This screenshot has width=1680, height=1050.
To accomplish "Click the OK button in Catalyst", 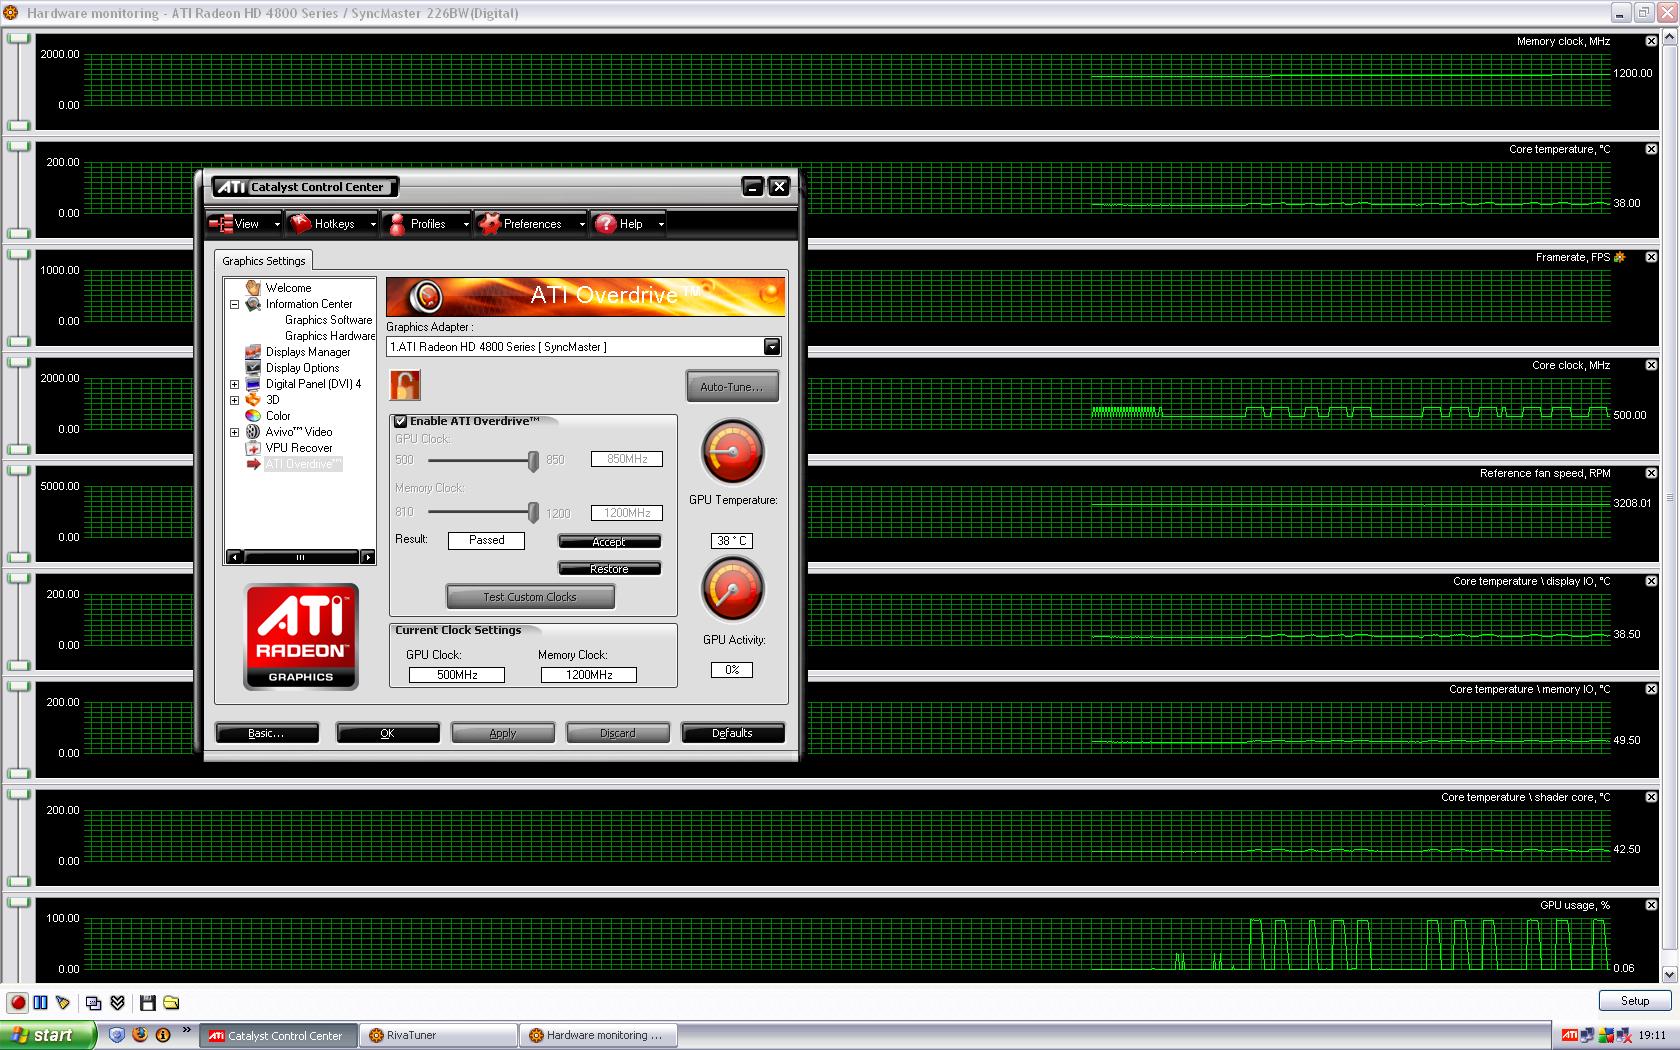I will point(387,733).
